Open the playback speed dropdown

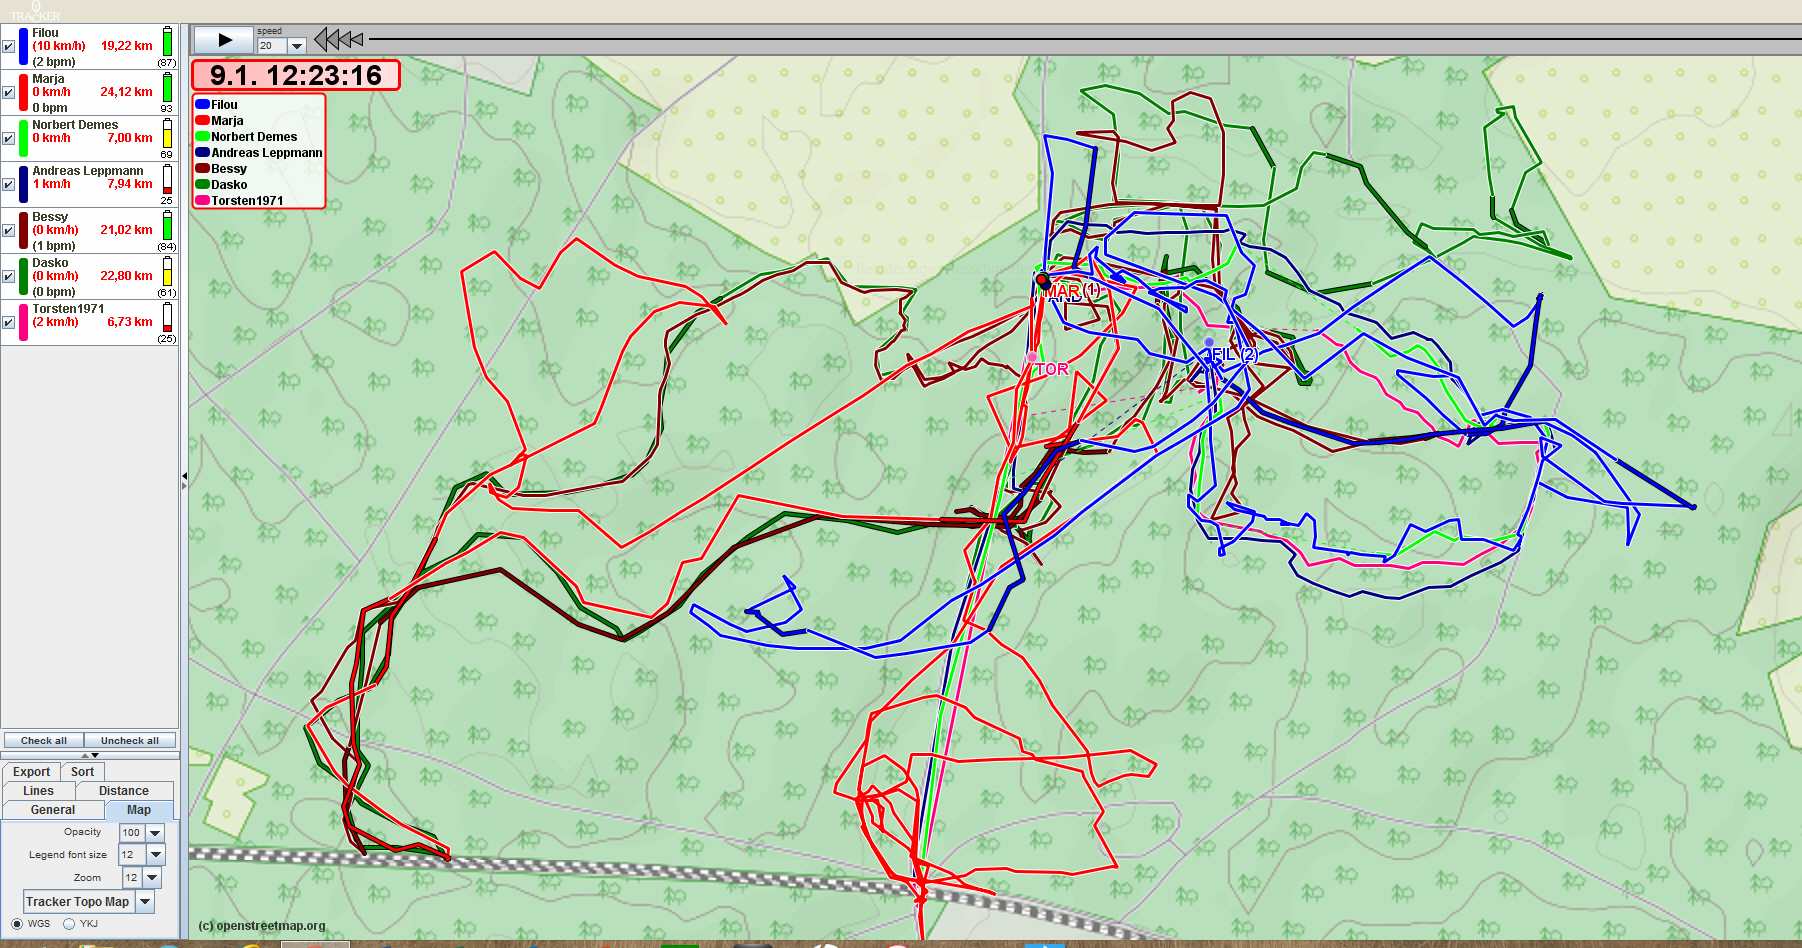click(296, 46)
